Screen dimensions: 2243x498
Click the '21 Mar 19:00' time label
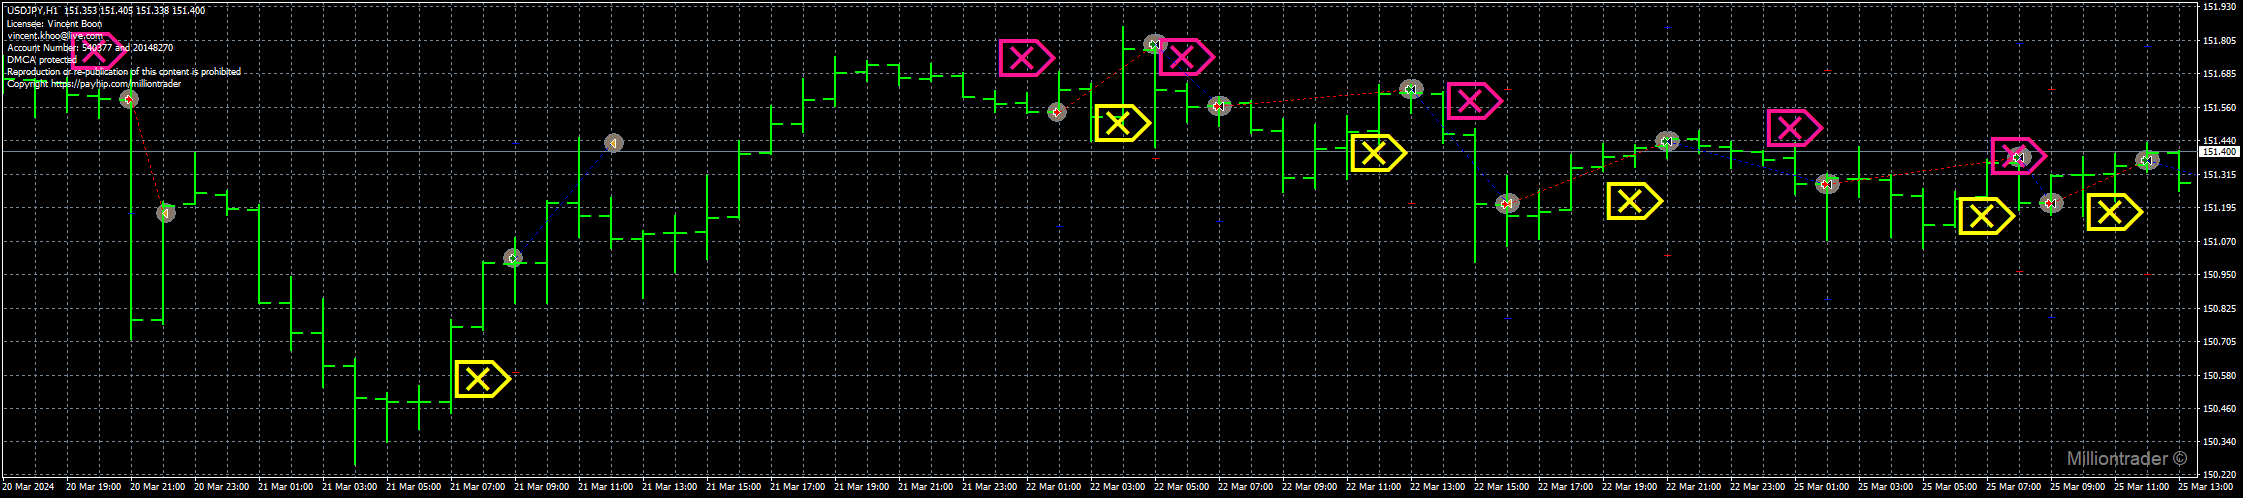pos(861,487)
